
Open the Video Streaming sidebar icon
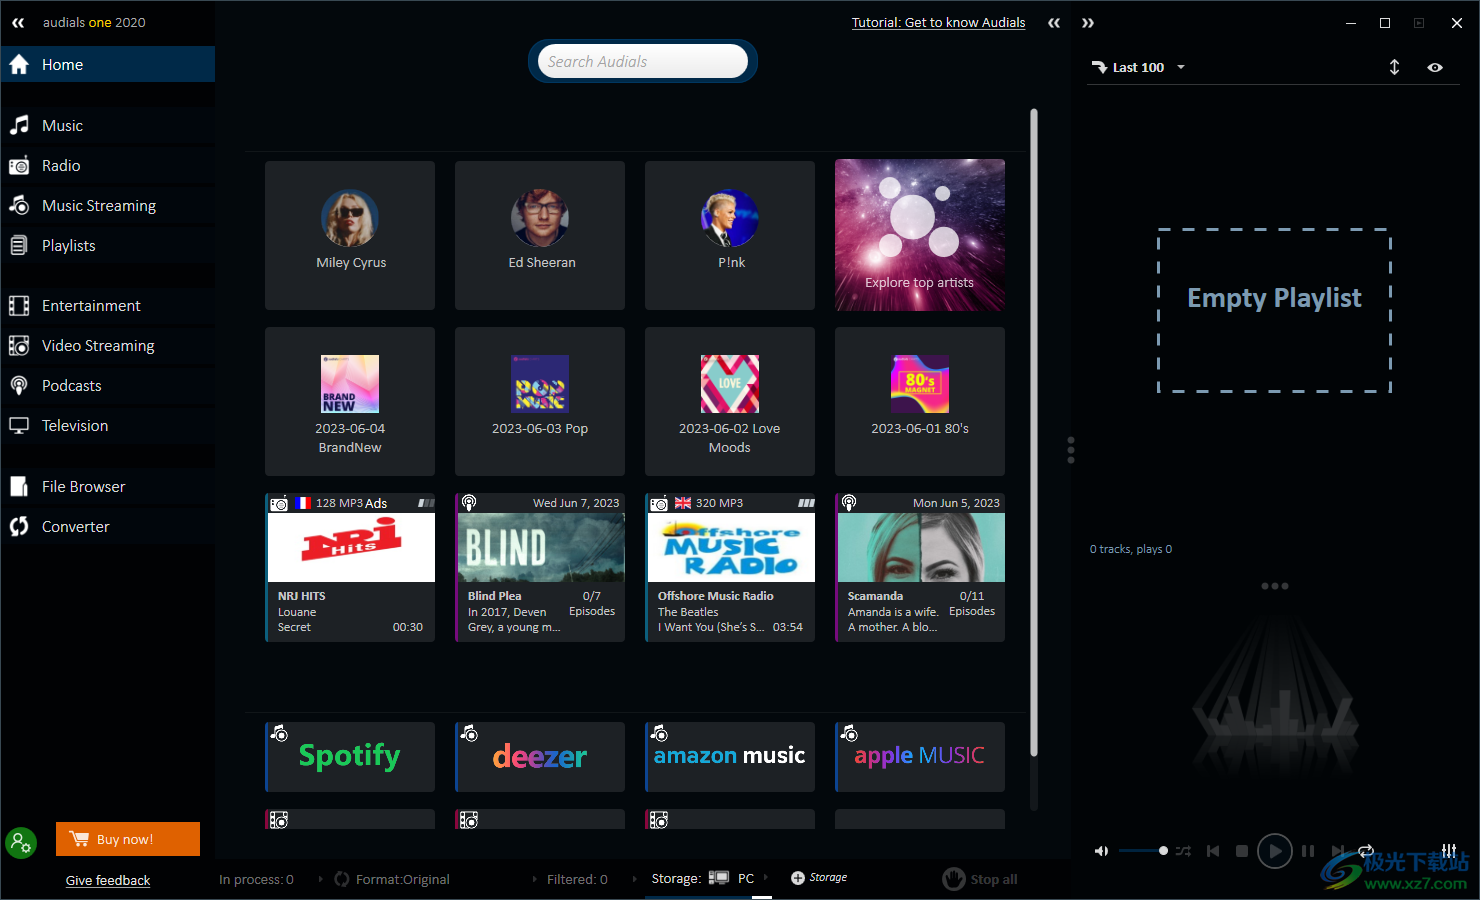tap(19, 346)
